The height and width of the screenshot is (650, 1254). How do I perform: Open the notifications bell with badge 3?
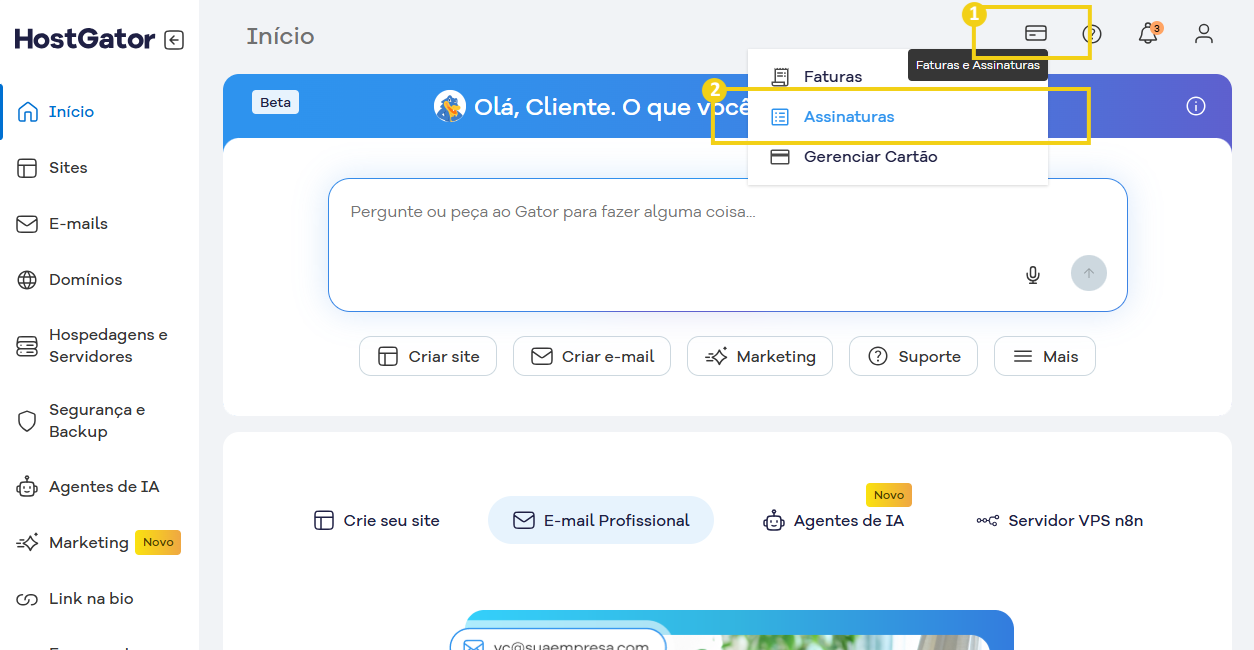(1148, 33)
